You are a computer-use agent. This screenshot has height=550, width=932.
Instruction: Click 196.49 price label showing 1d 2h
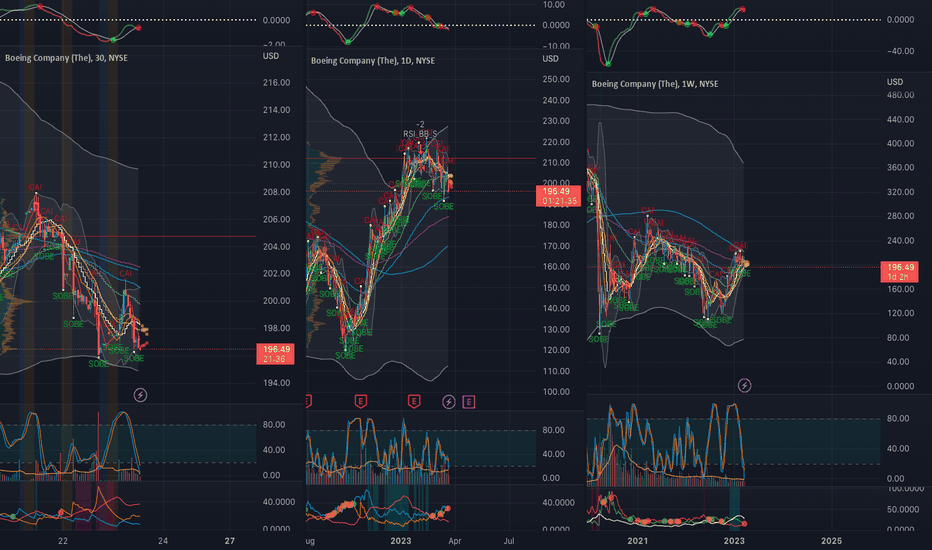click(x=899, y=272)
